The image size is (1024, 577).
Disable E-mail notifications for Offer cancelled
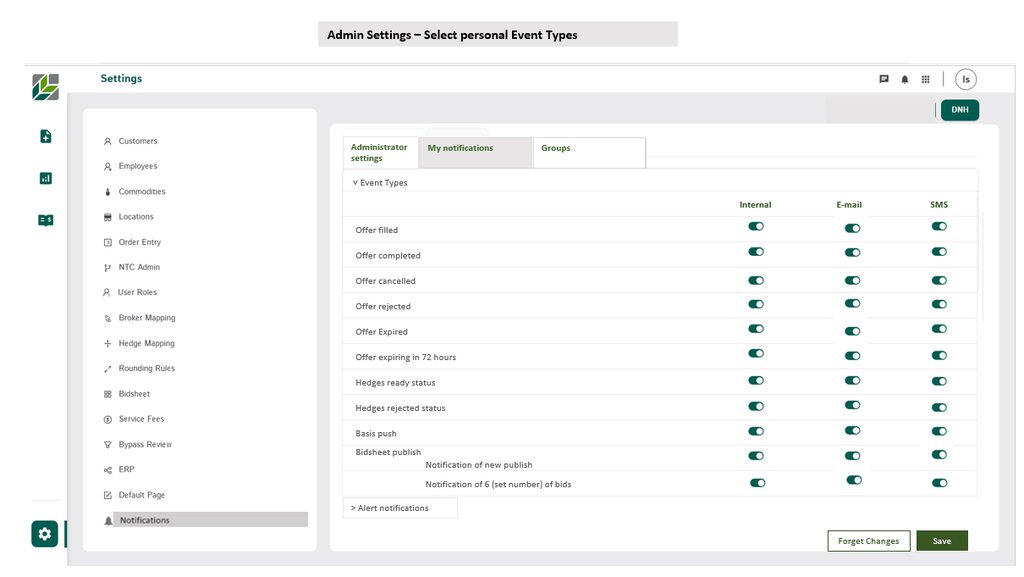[x=852, y=280]
